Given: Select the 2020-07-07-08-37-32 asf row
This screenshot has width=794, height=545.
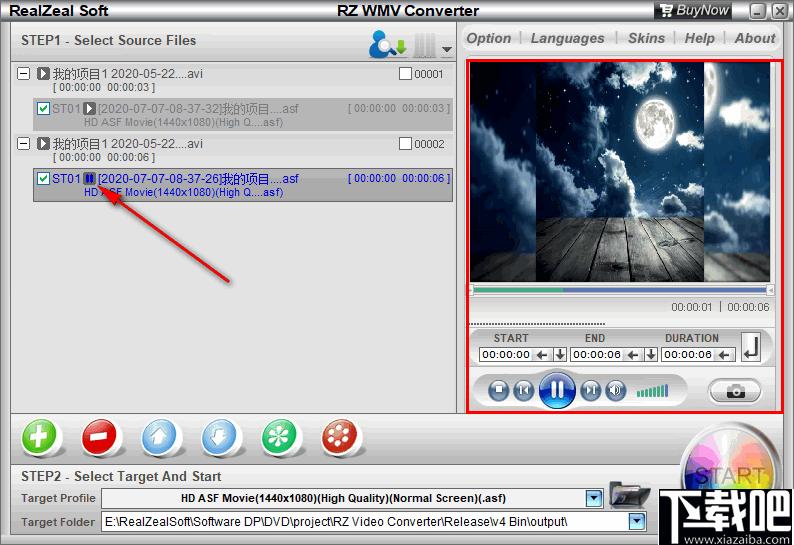Looking at the screenshot, I should click(x=243, y=114).
